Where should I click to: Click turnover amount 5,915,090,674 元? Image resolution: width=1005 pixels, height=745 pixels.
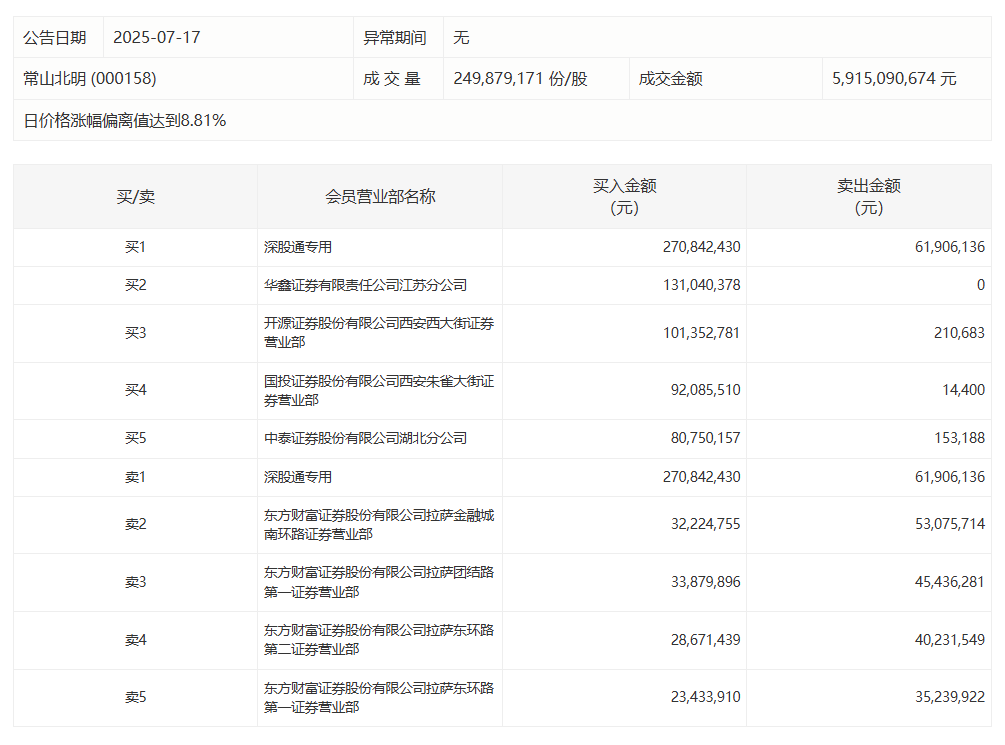click(x=894, y=78)
